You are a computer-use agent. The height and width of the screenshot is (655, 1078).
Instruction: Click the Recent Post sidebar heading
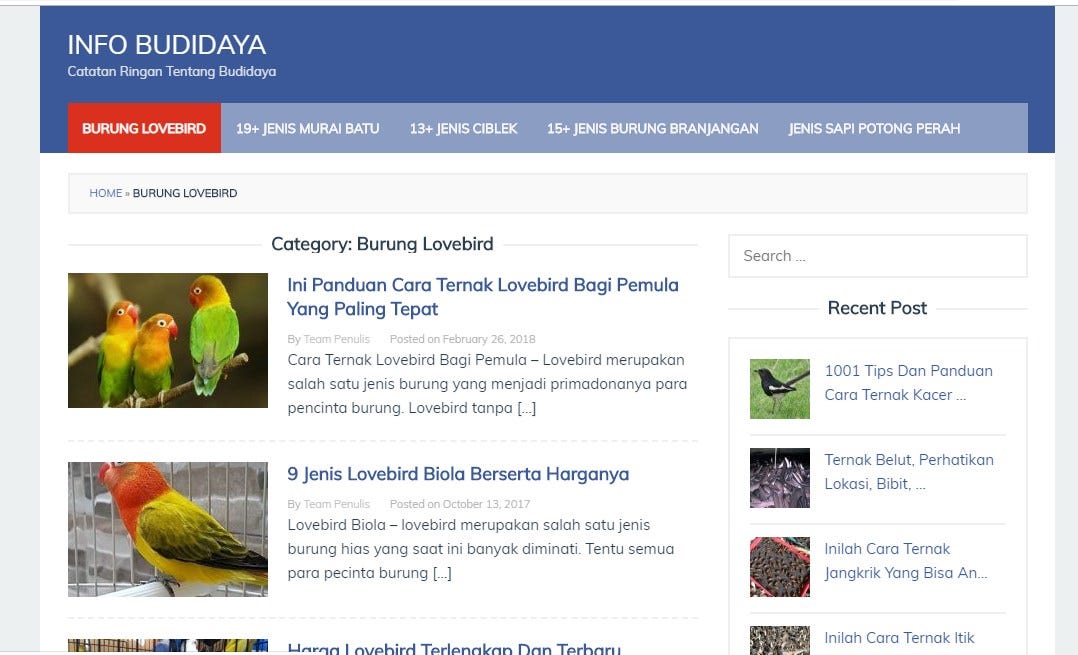point(877,308)
